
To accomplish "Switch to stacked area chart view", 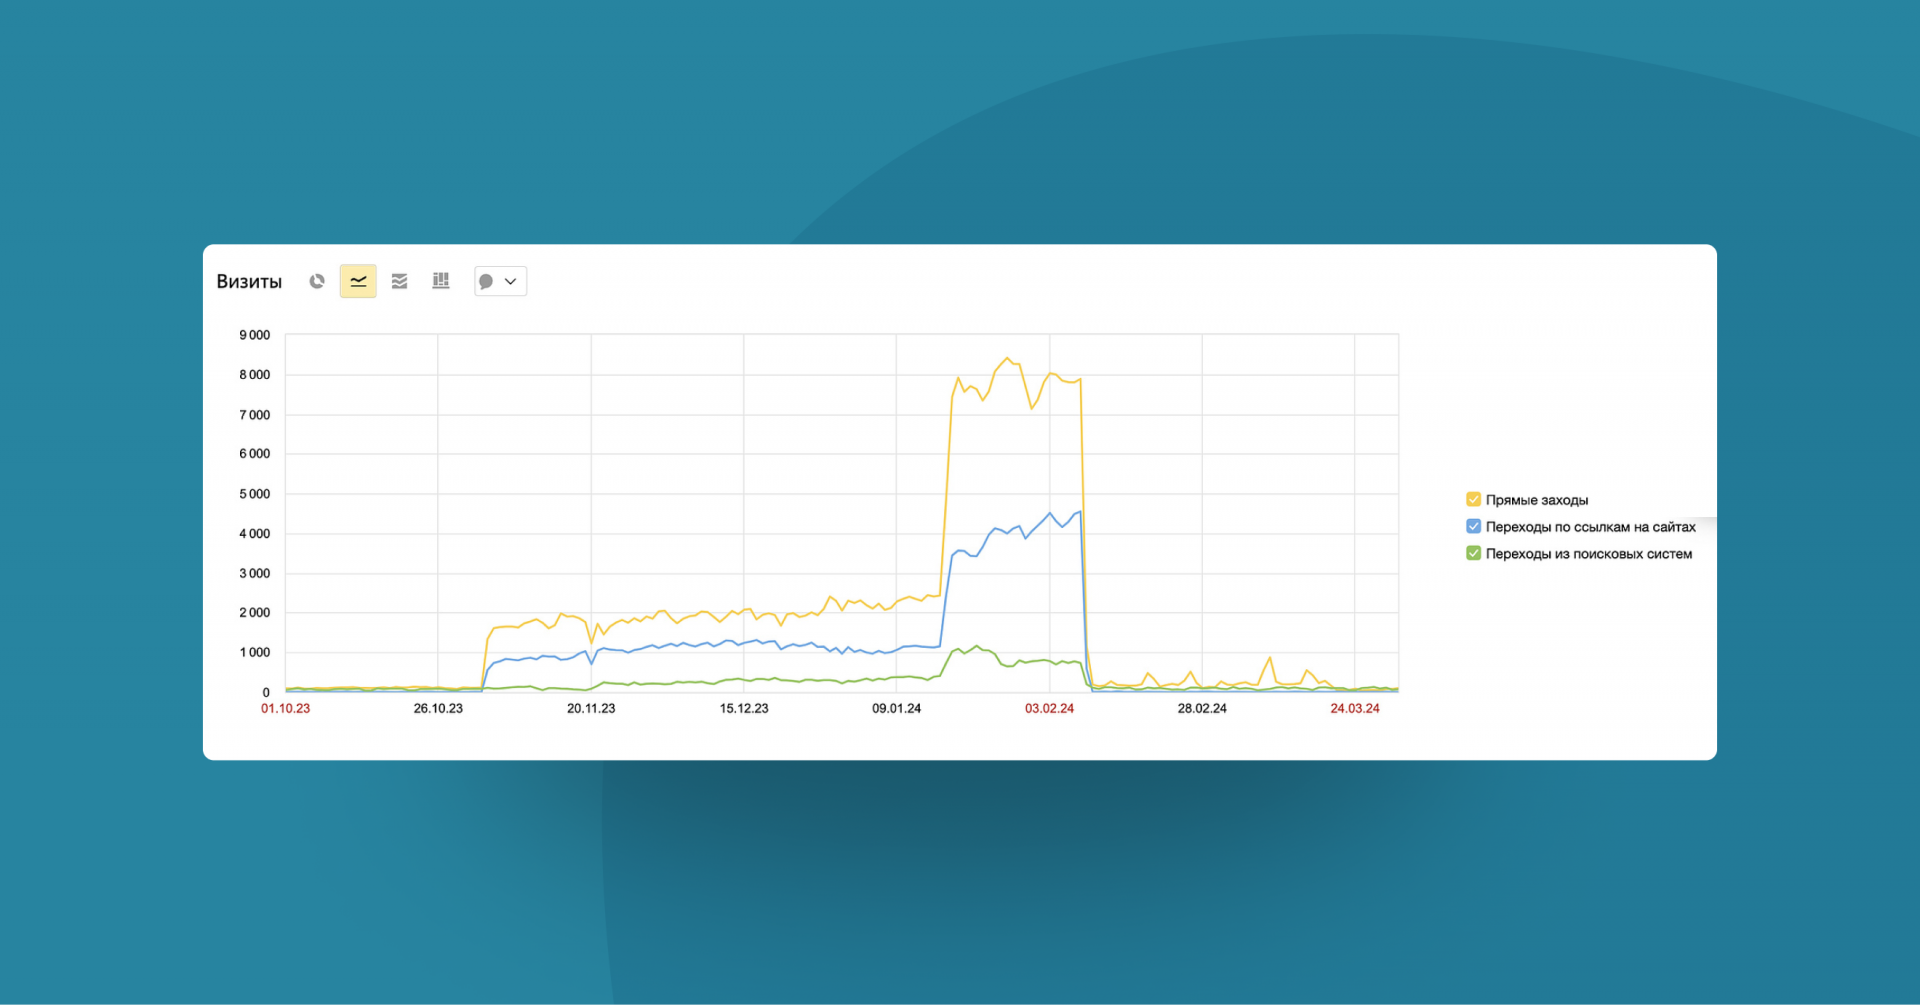I will (x=400, y=282).
